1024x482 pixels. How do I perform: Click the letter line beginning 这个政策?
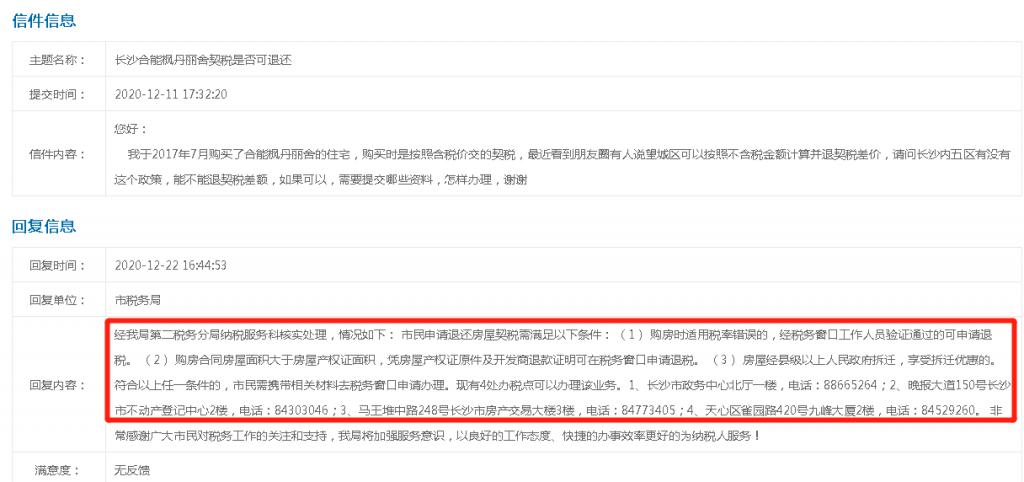pos(321,180)
